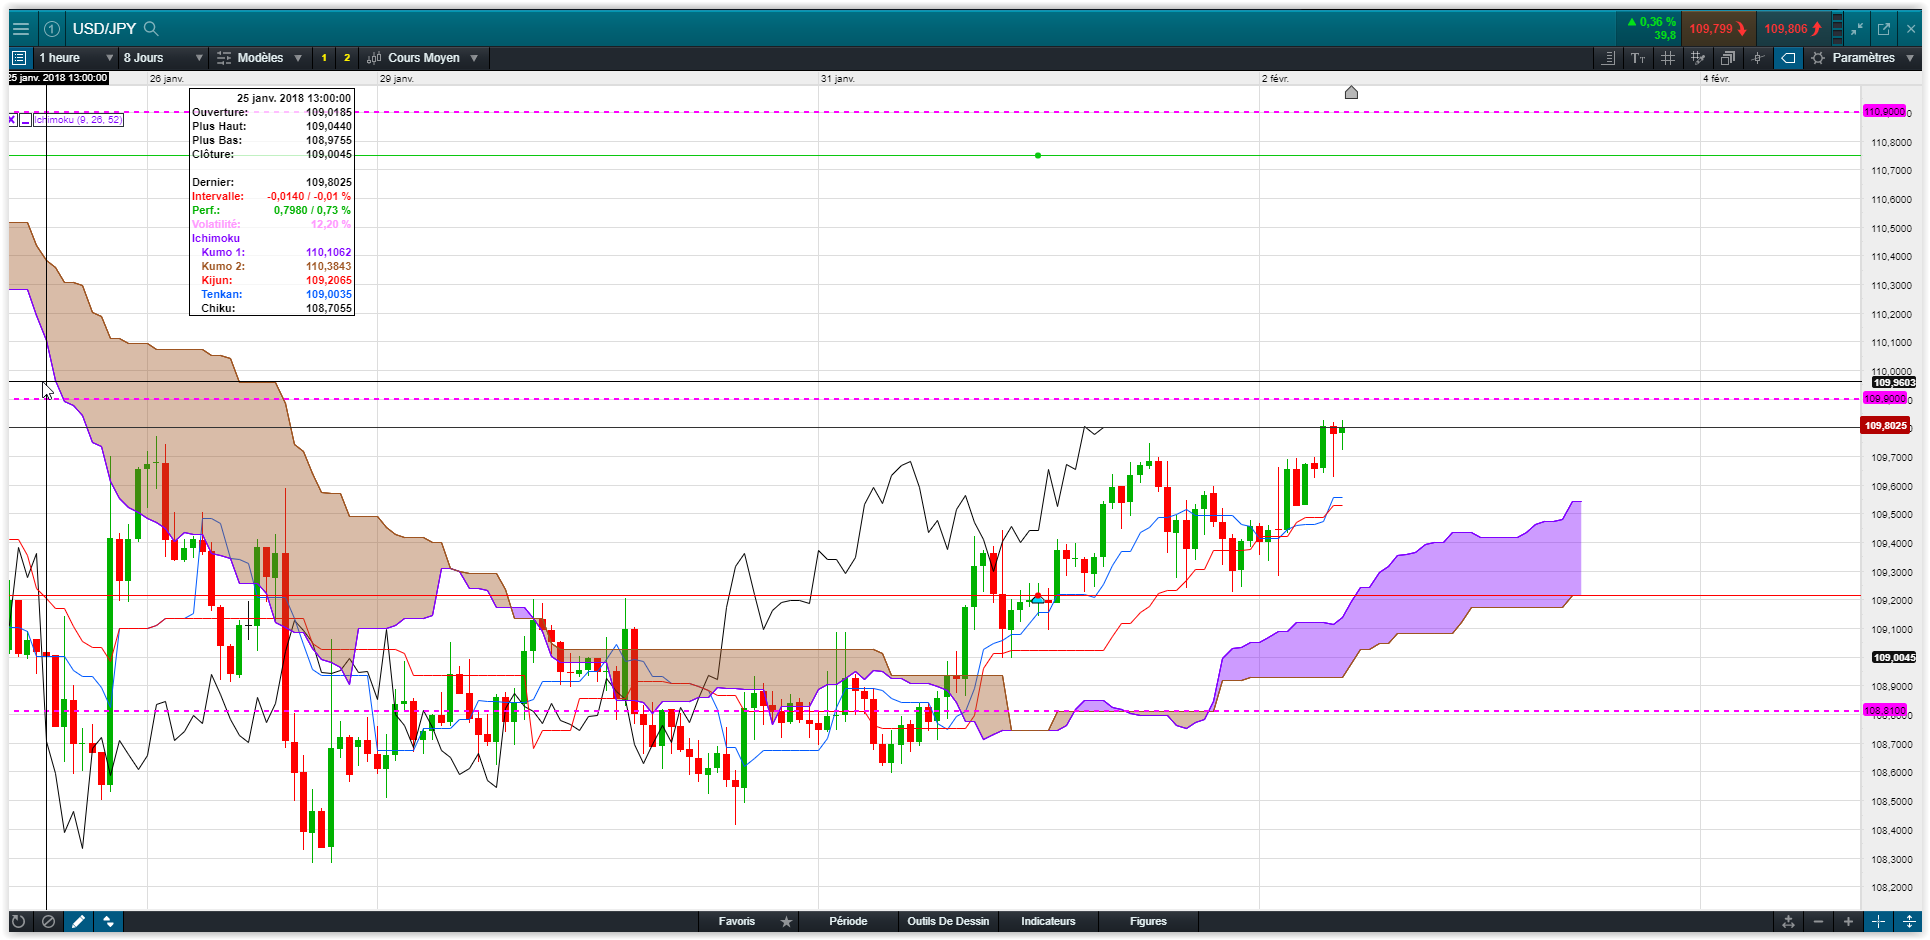Open the Outils De Dessin tab

coord(948,922)
